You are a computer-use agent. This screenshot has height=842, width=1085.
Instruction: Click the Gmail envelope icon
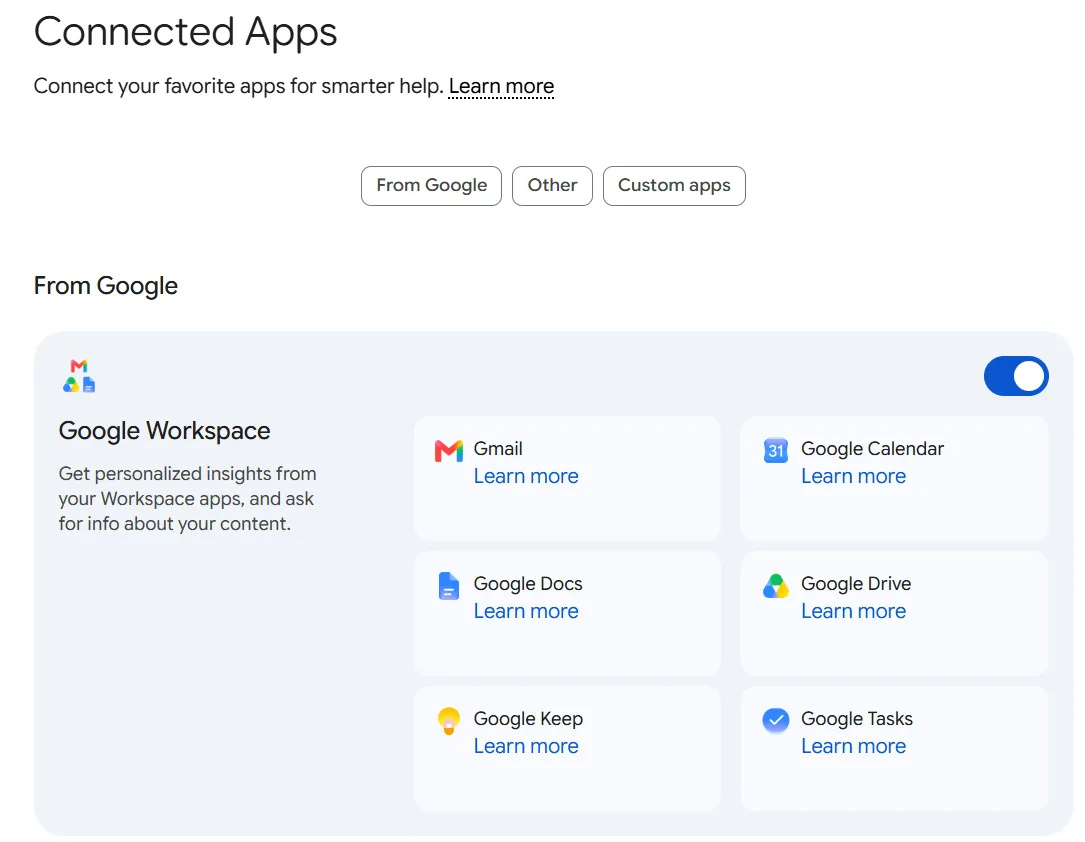[x=448, y=450]
